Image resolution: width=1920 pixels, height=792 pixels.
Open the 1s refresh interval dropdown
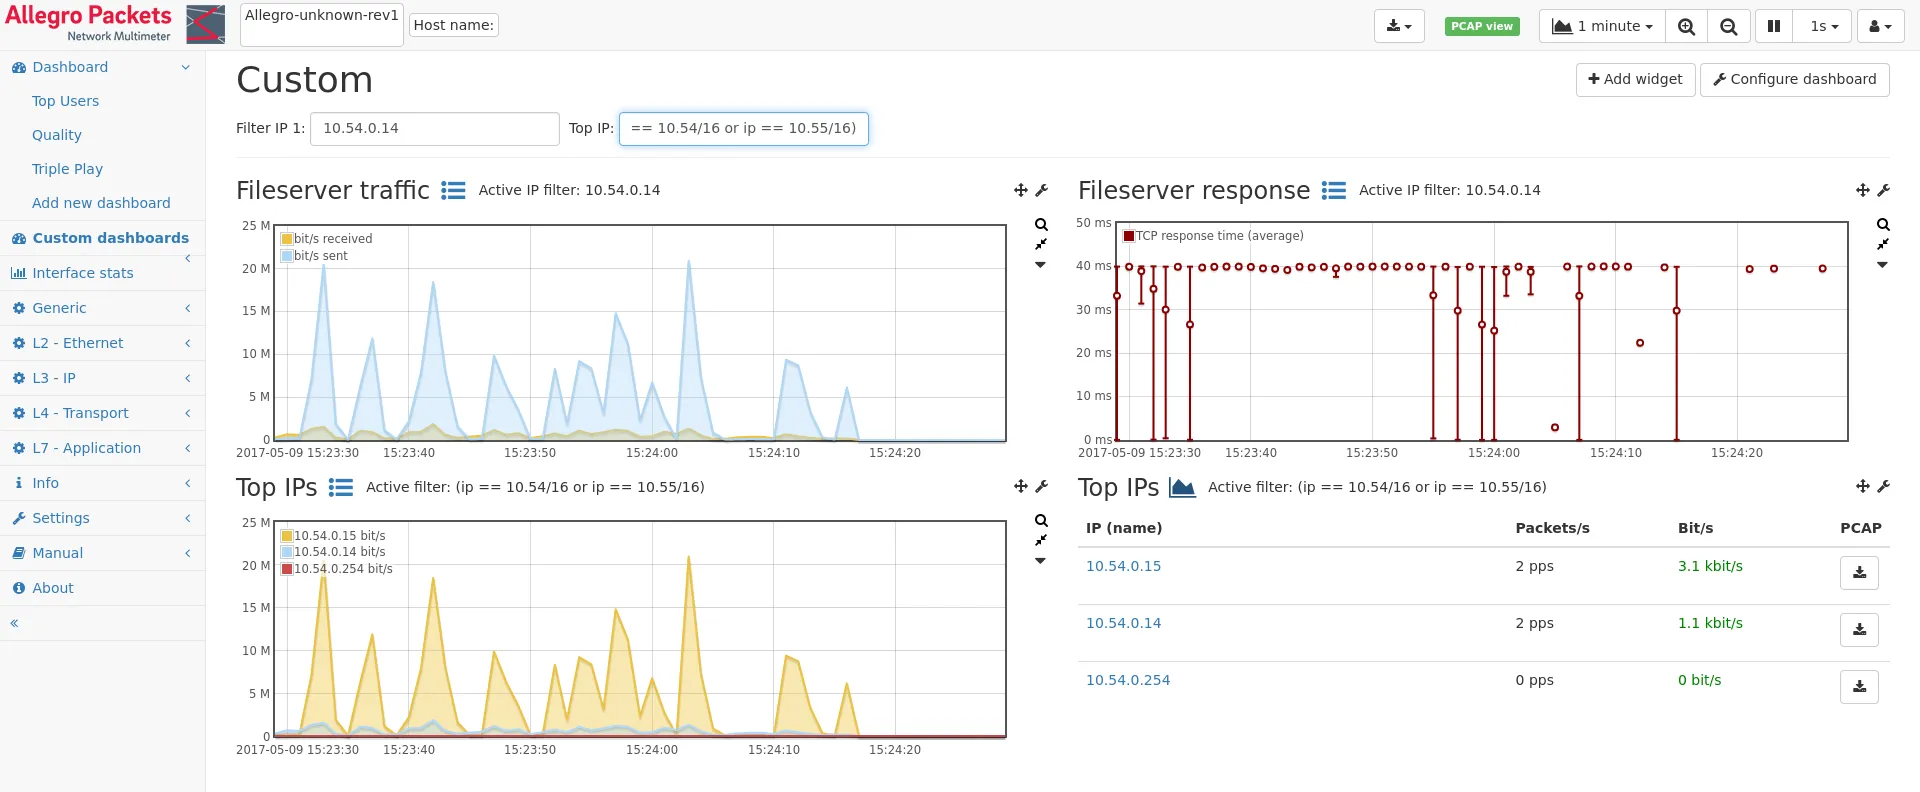coord(1823,27)
